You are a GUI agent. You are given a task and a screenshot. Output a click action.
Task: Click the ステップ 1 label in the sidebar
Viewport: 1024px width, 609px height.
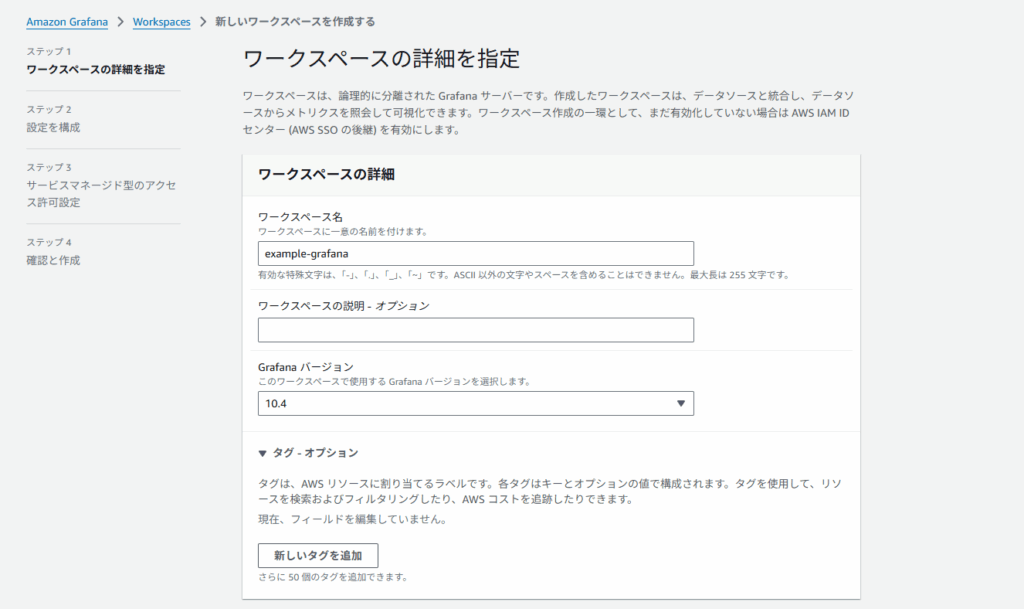pos(49,51)
